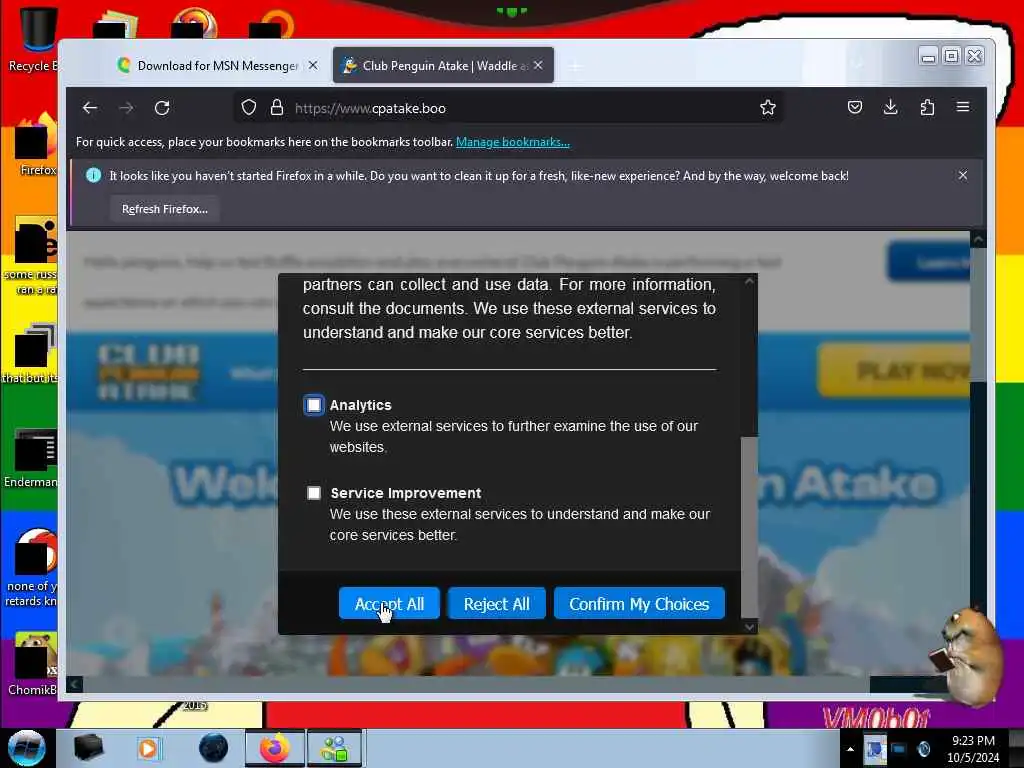Click Confirm My Choices button
Screen dimensions: 1024x768
click(x=639, y=604)
